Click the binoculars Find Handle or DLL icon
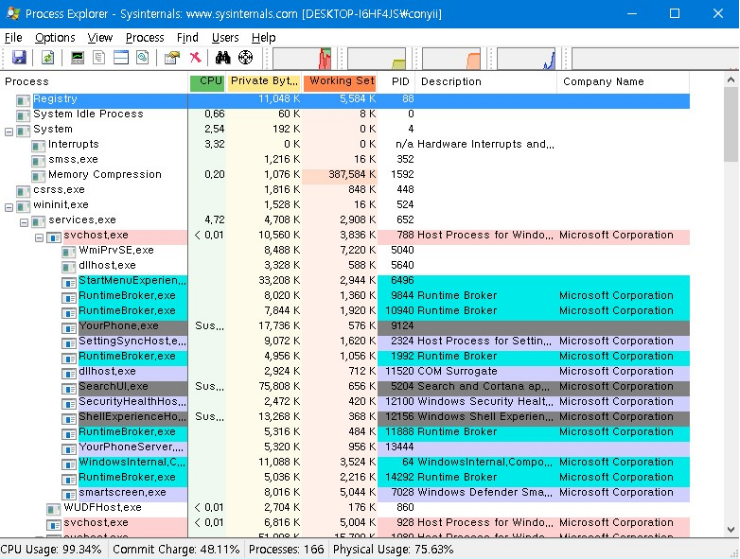 point(223,58)
